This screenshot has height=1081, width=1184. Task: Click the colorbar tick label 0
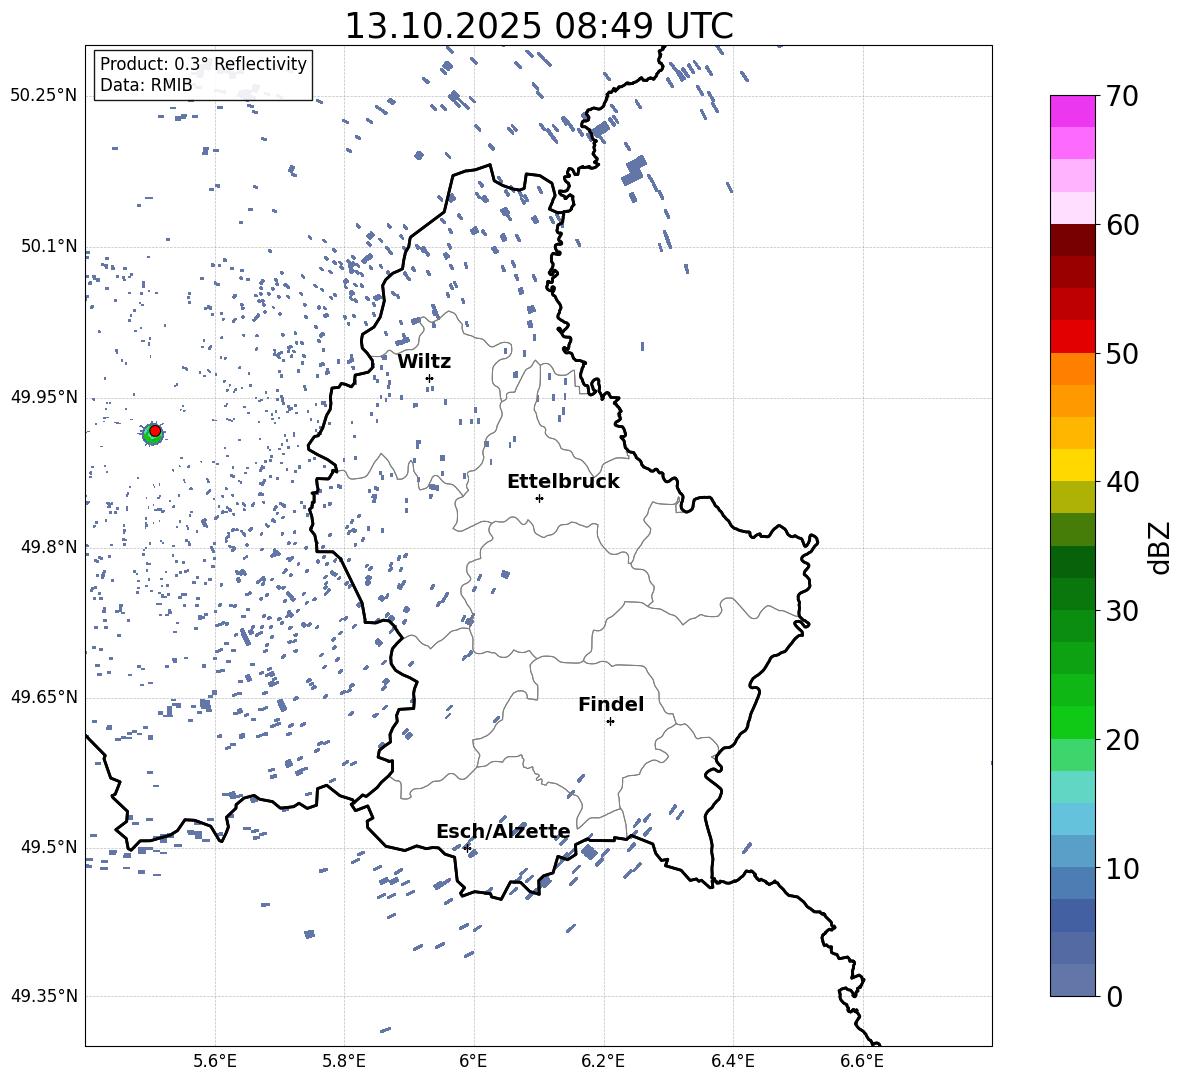(x=1115, y=996)
